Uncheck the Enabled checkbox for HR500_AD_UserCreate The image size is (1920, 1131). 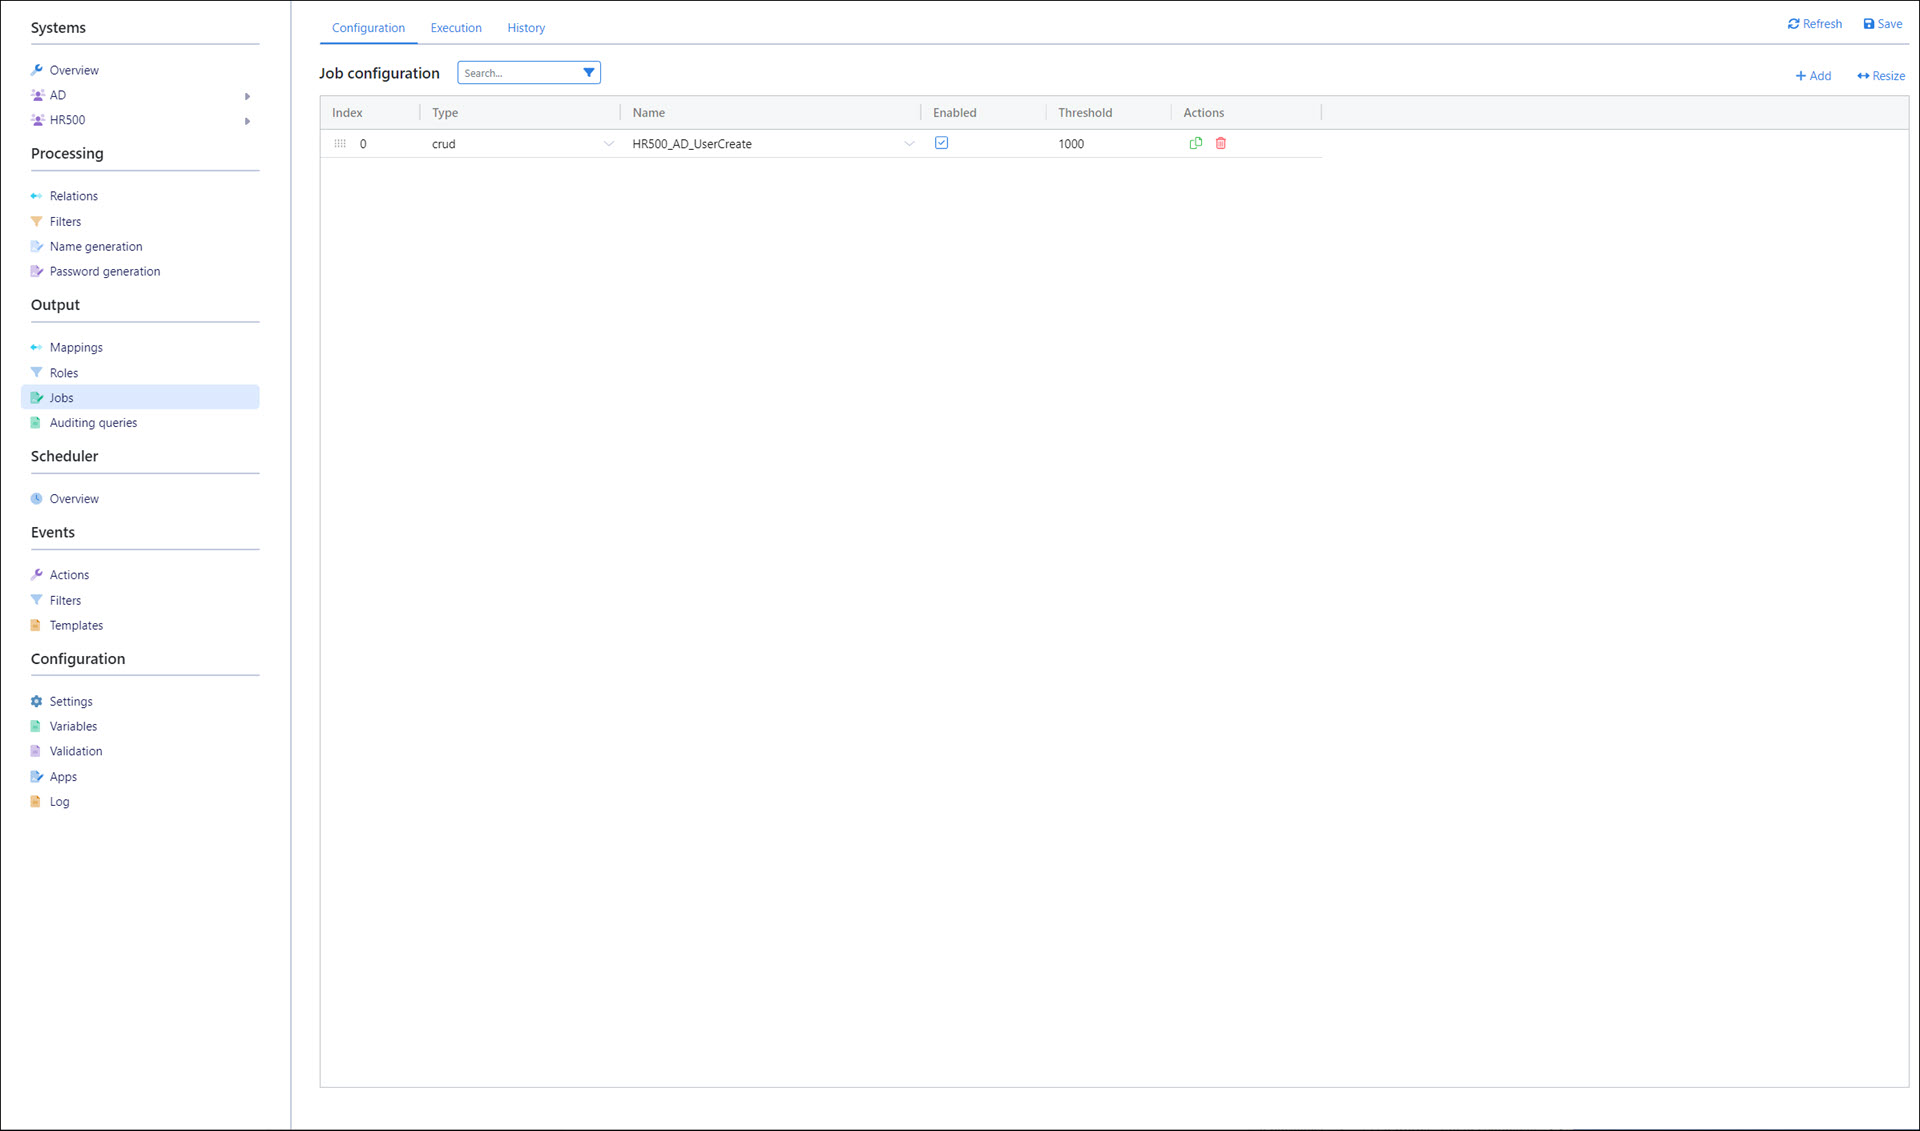(x=941, y=143)
